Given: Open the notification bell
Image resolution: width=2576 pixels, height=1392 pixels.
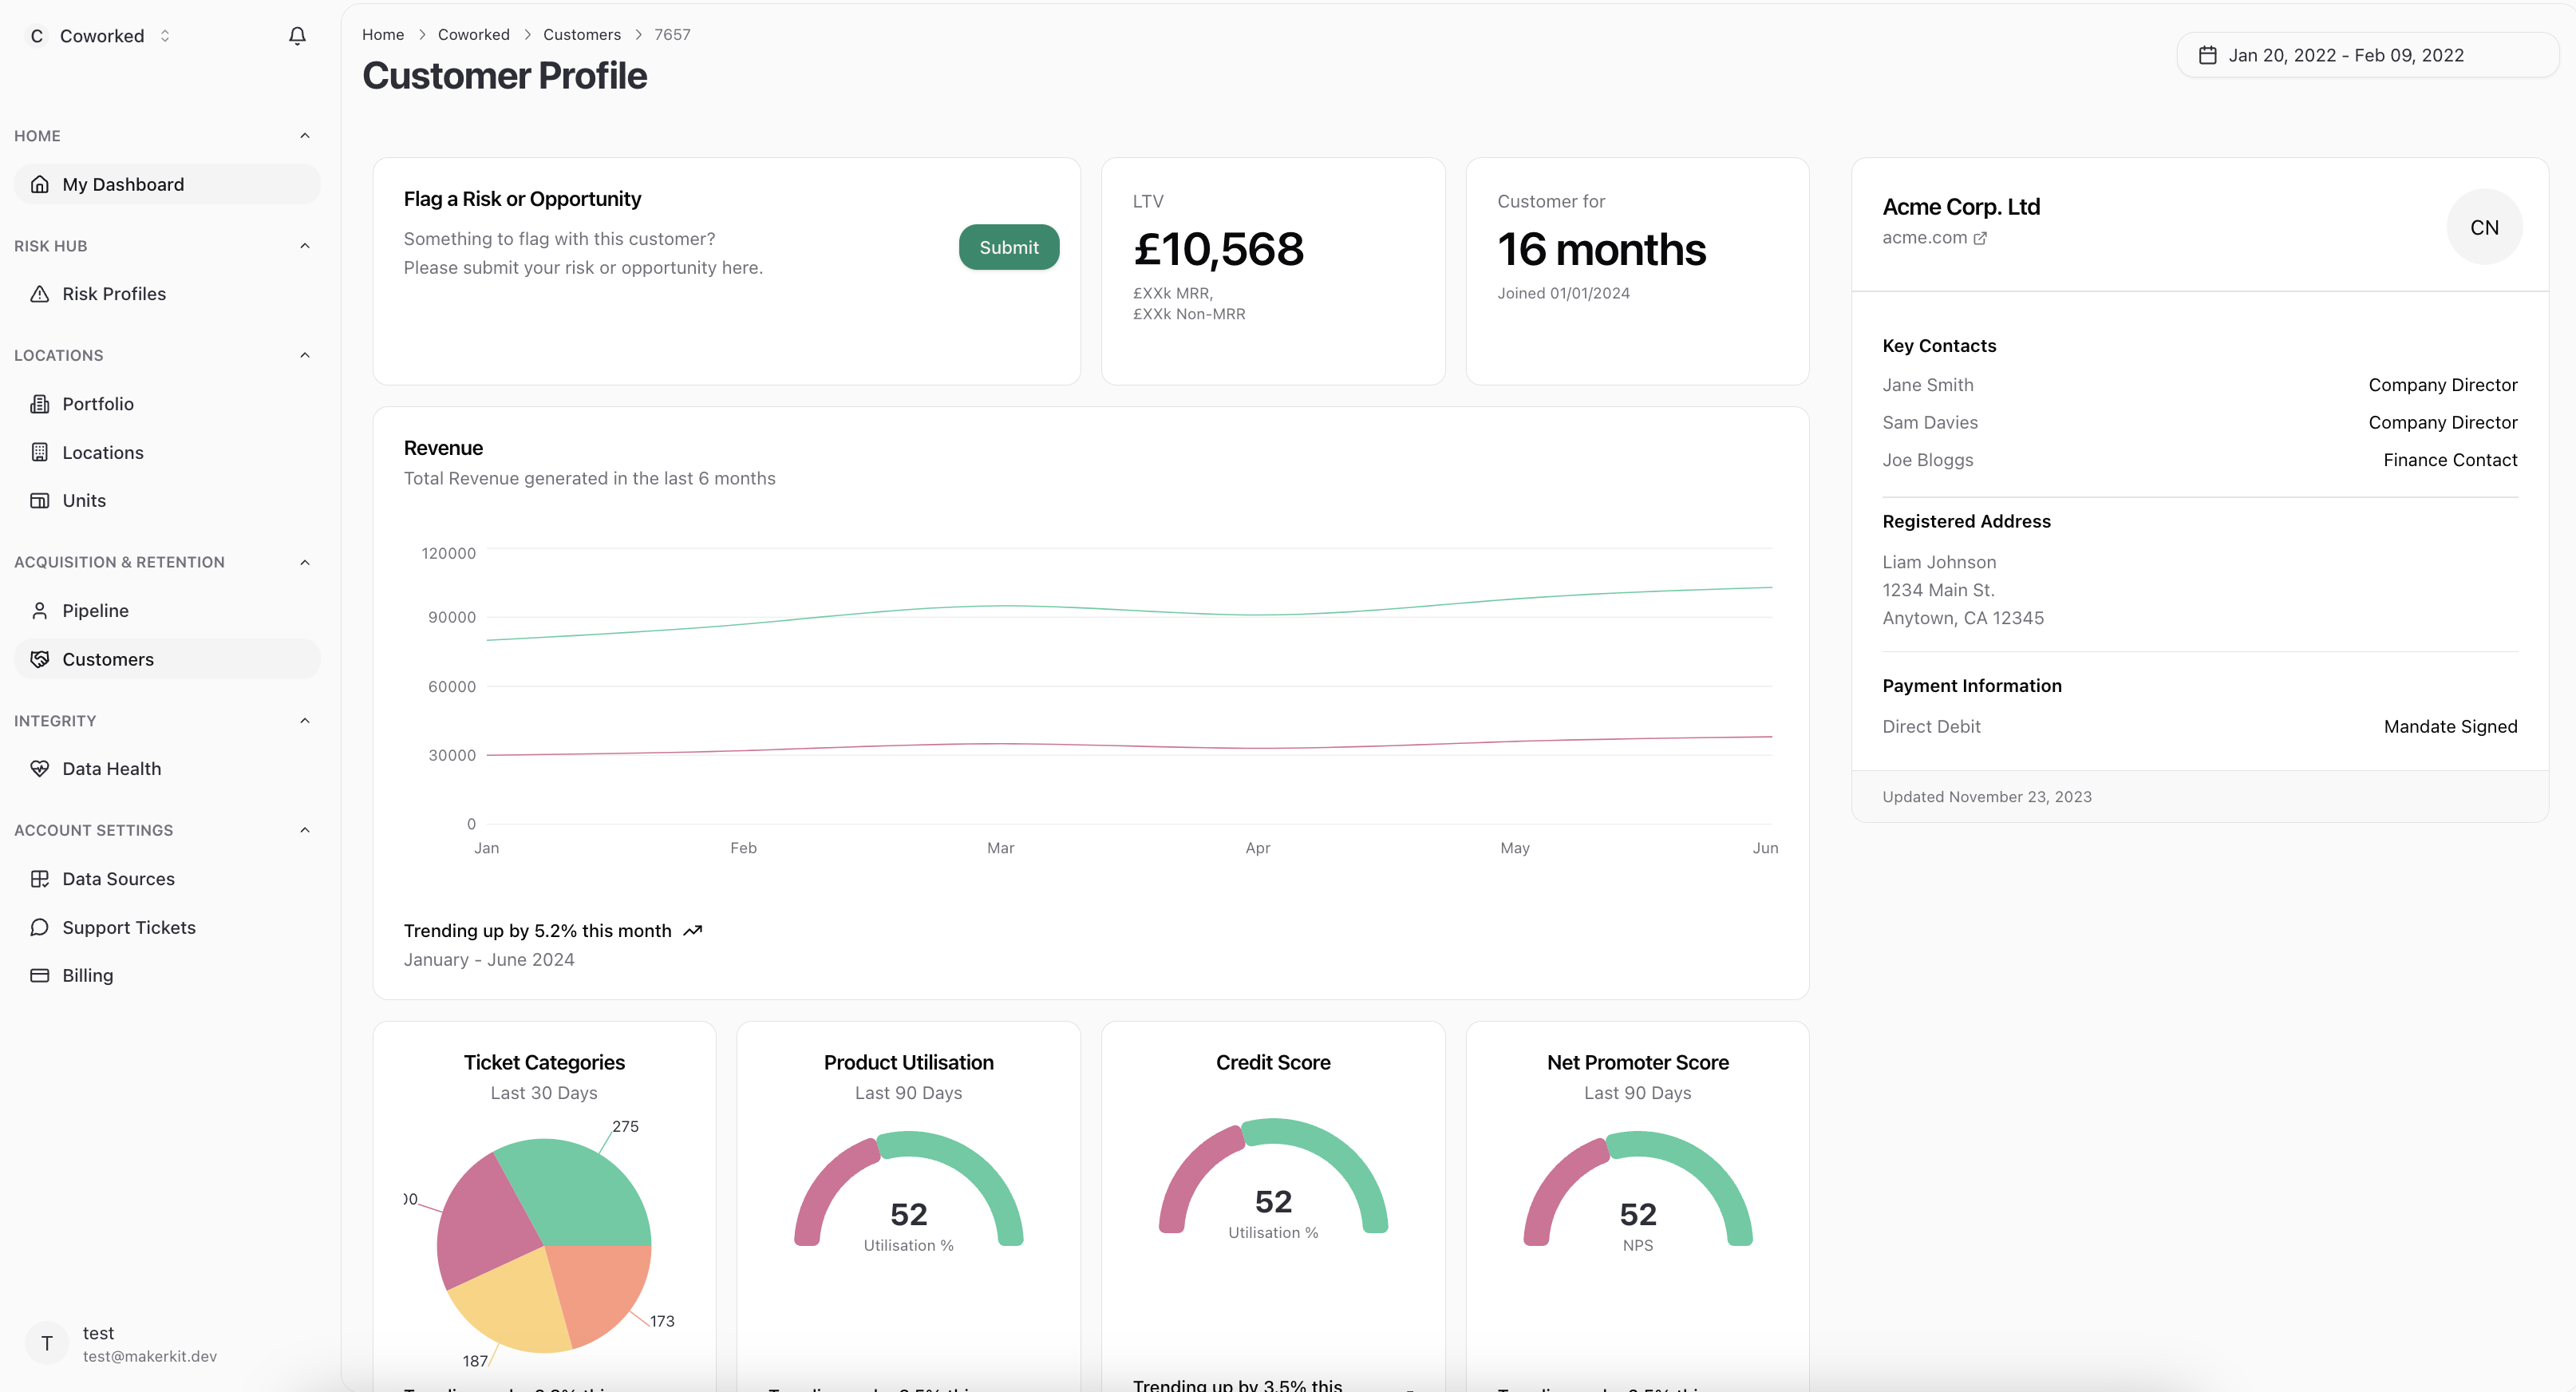Looking at the screenshot, I should pos(296,35).
